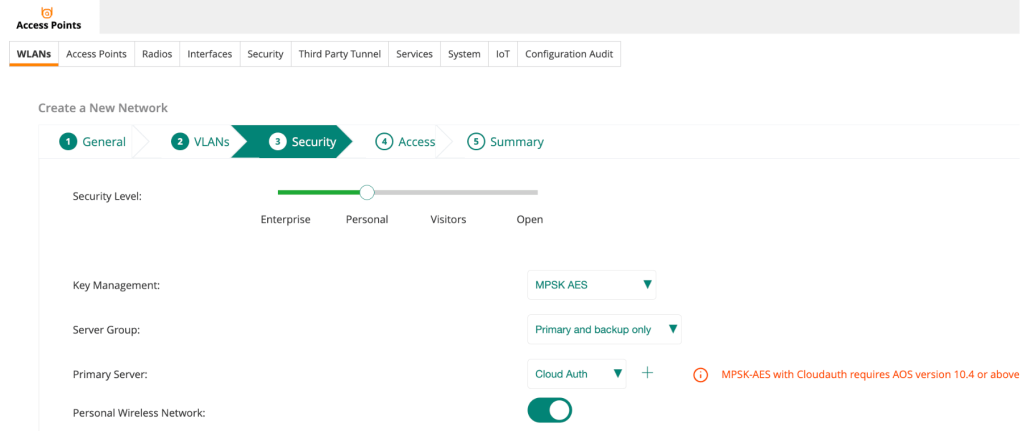Toggle Personal Wireless Network switch off
Viewport: 1023px width, 431px height.
point(549,410)
